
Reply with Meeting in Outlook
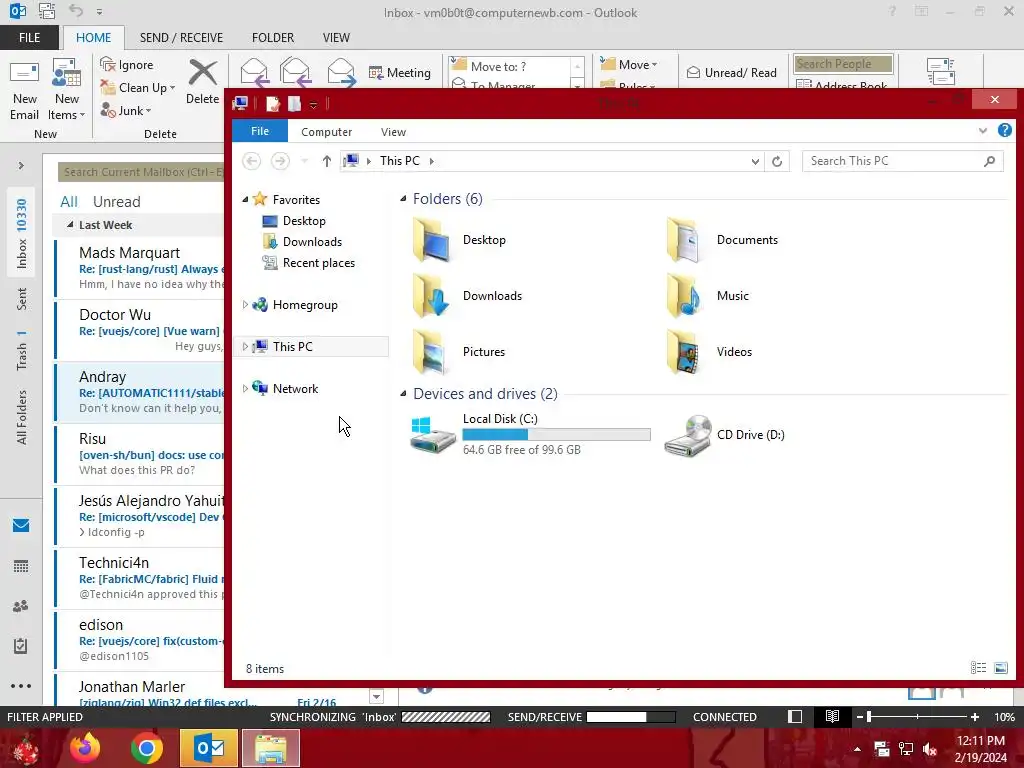[400, 72]
